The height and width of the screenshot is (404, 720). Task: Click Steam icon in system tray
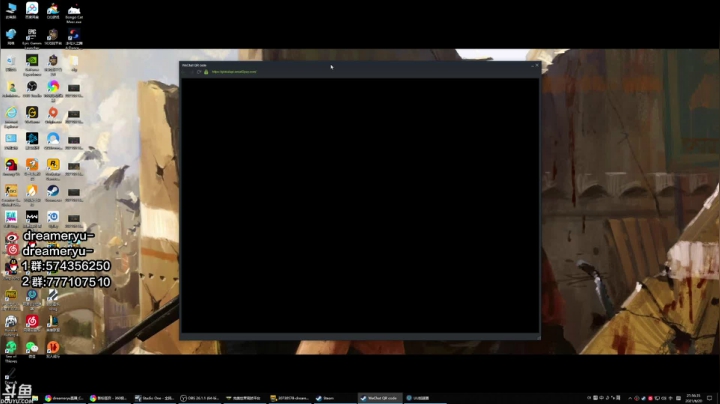point(643,398)
